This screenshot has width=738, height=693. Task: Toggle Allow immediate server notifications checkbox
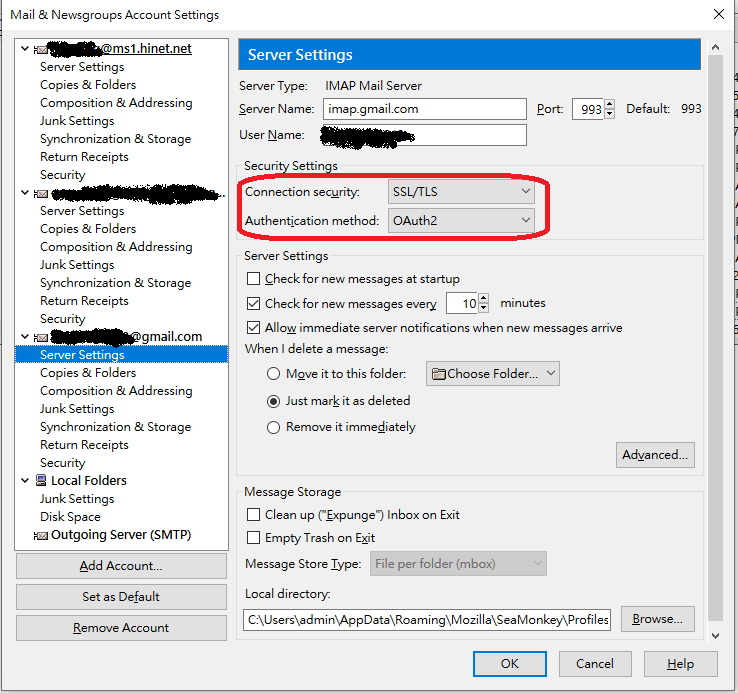pyautogui.click(x=253, y=327)
